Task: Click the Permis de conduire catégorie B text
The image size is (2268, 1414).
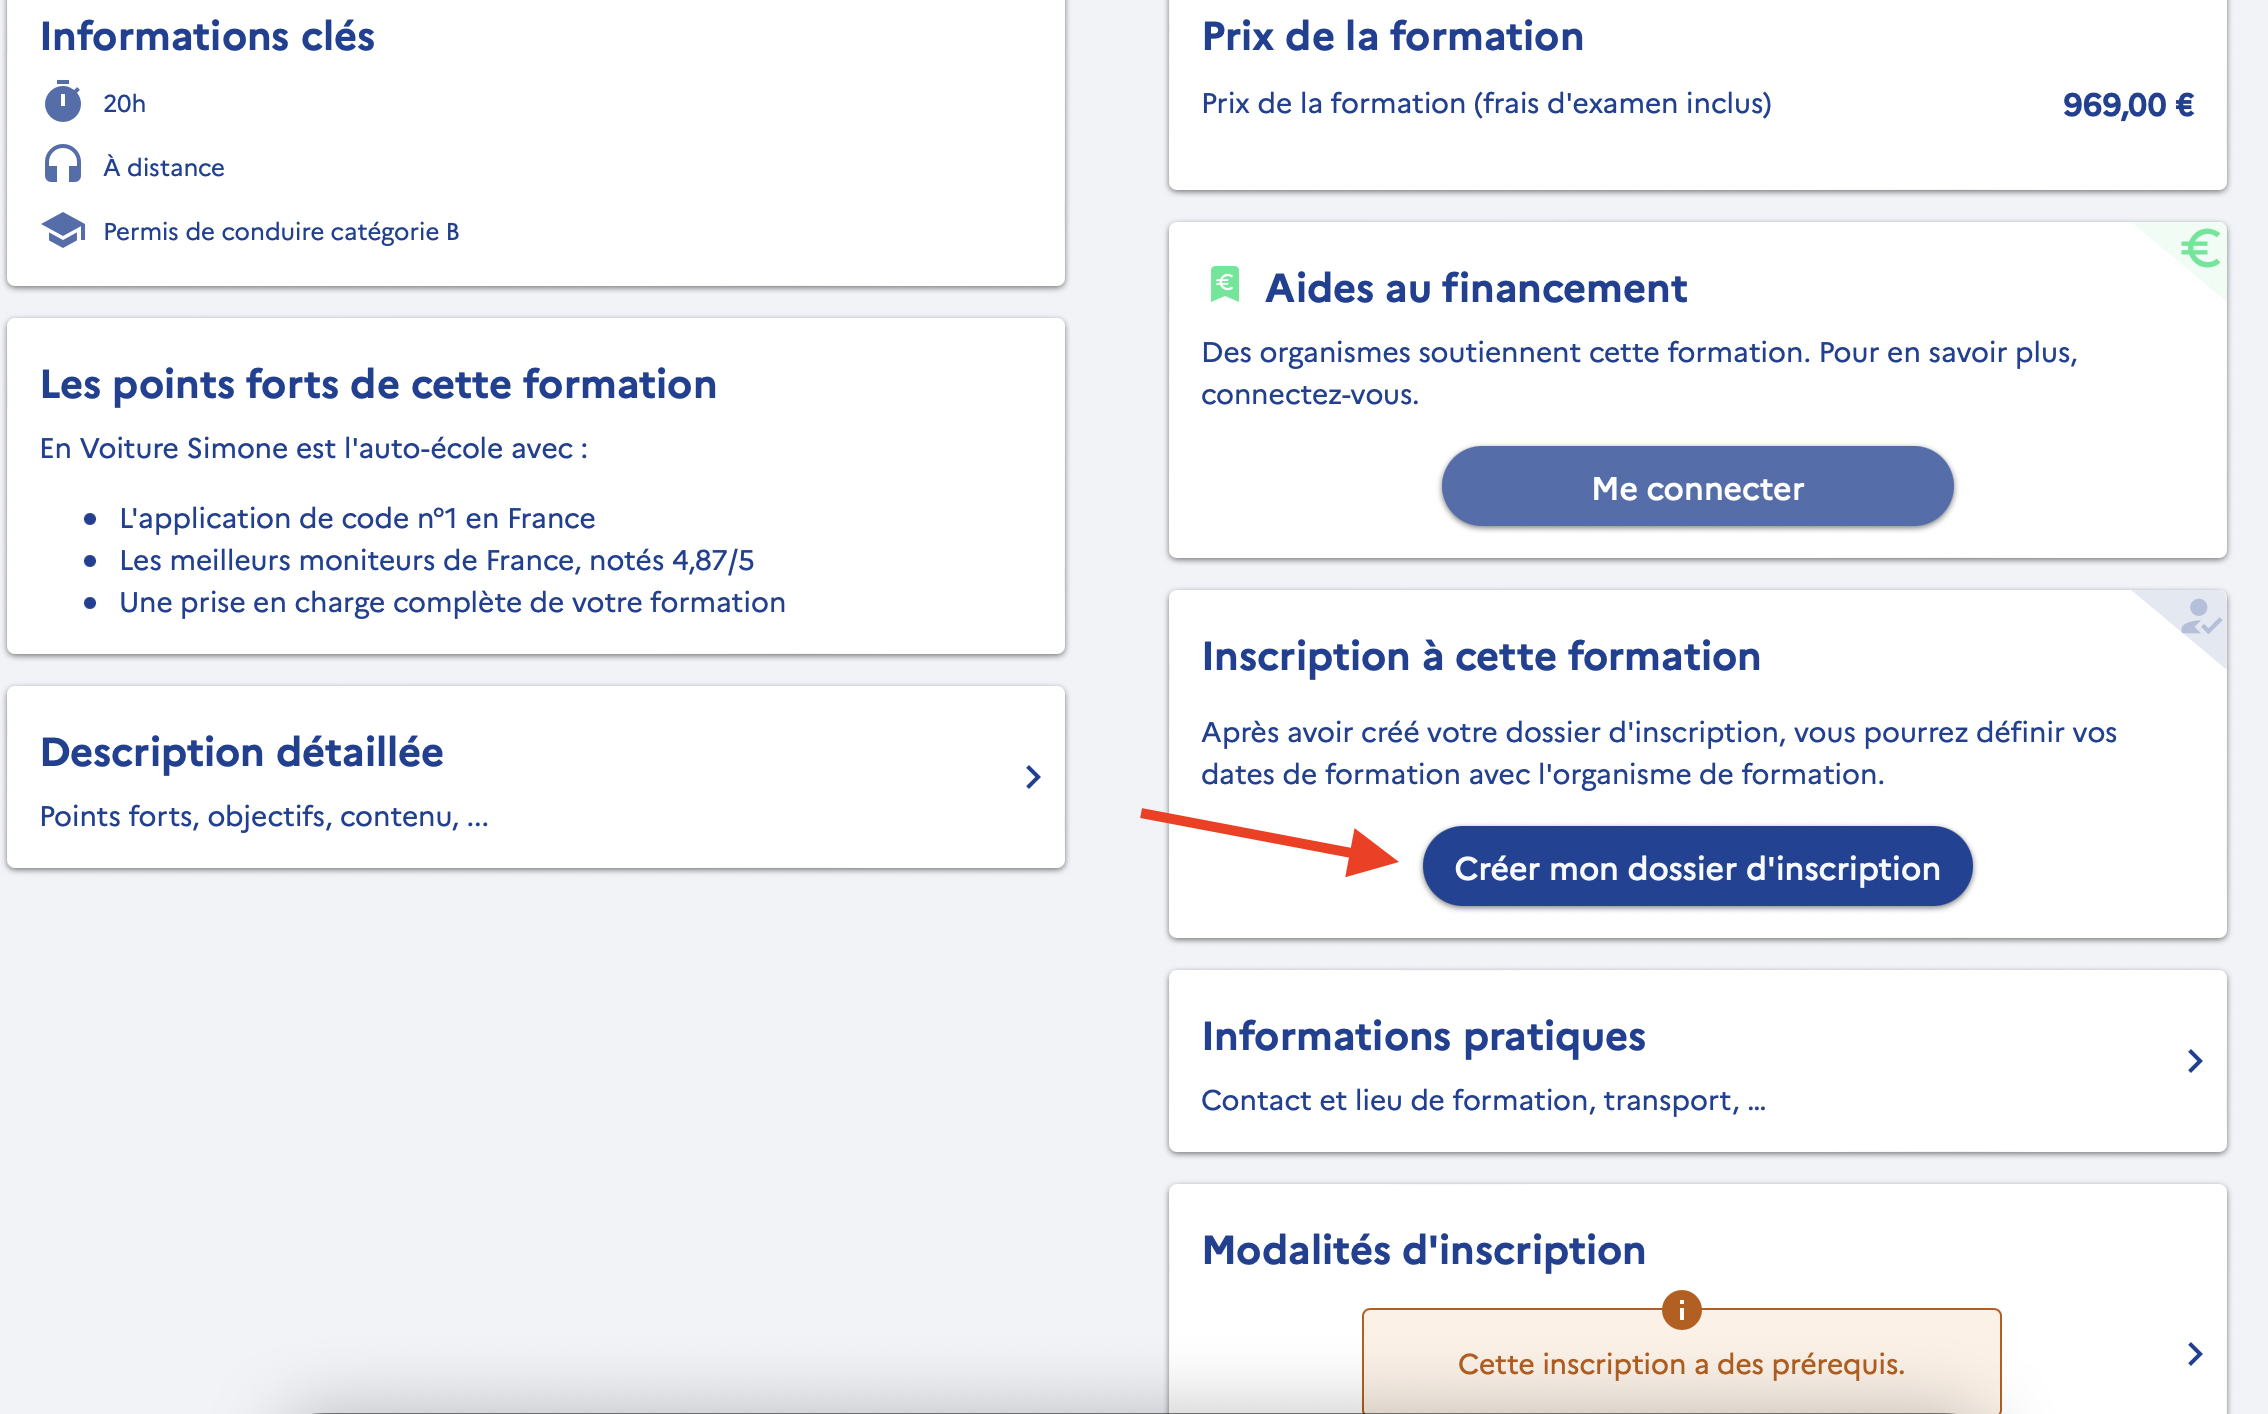Action: point(281,231)
